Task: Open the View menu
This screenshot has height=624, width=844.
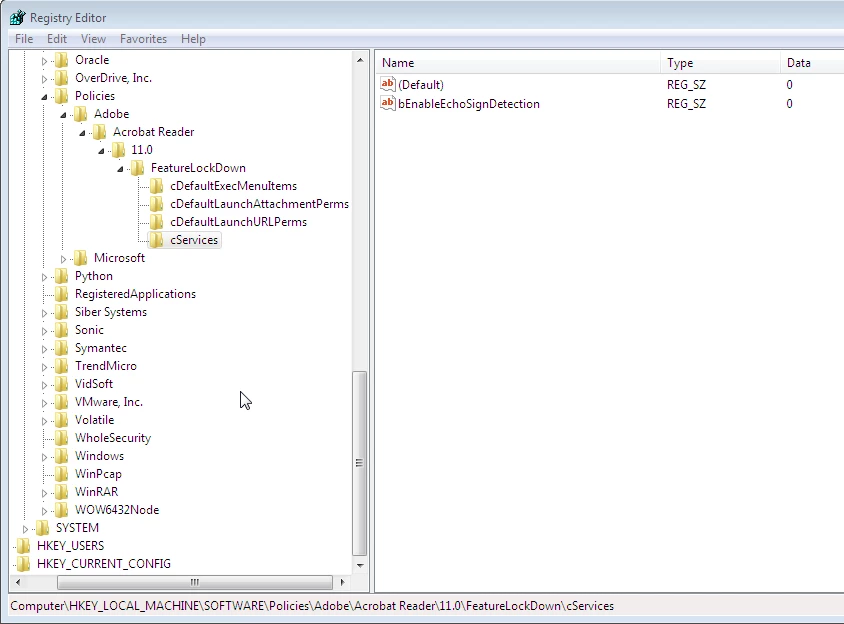Action: [x=93, y=39]
